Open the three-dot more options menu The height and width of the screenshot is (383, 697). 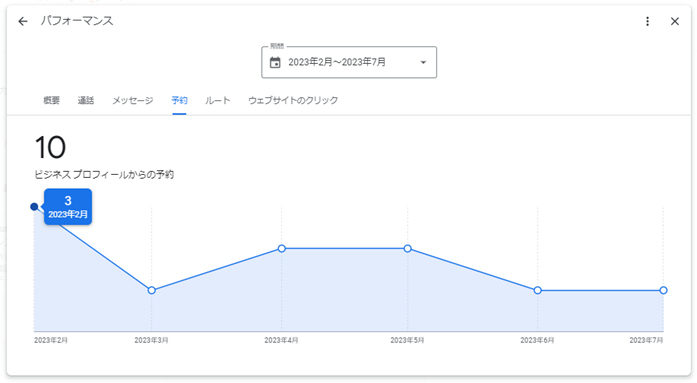(647, 21)
